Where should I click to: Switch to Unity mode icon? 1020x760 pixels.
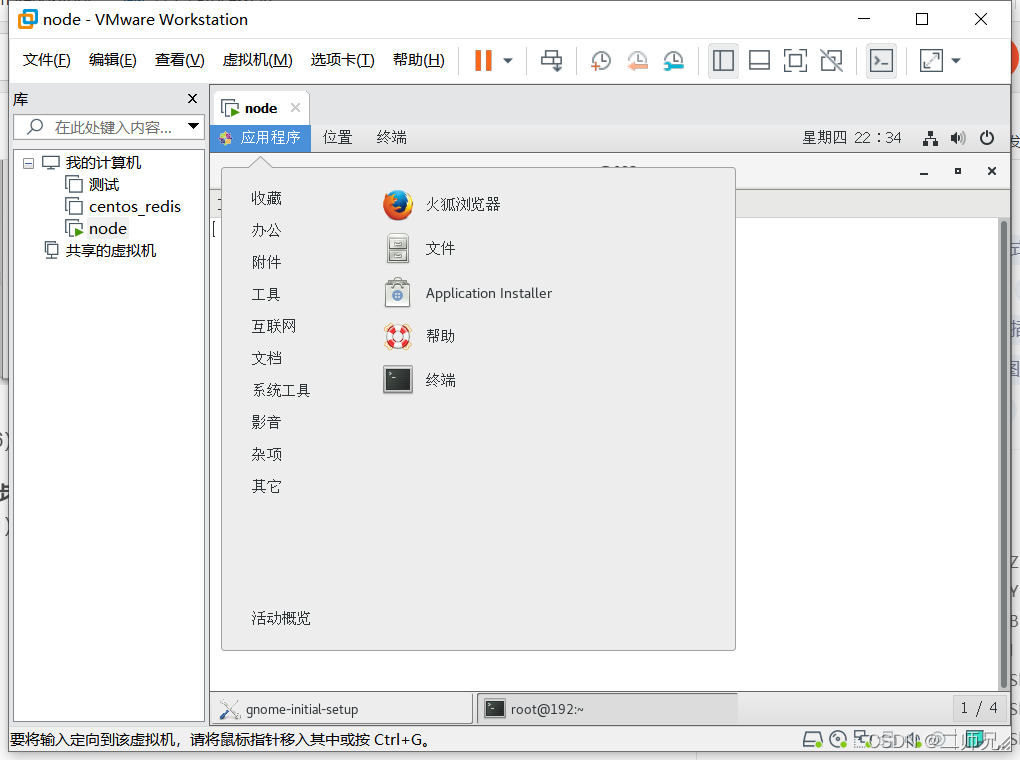(831, 61)
